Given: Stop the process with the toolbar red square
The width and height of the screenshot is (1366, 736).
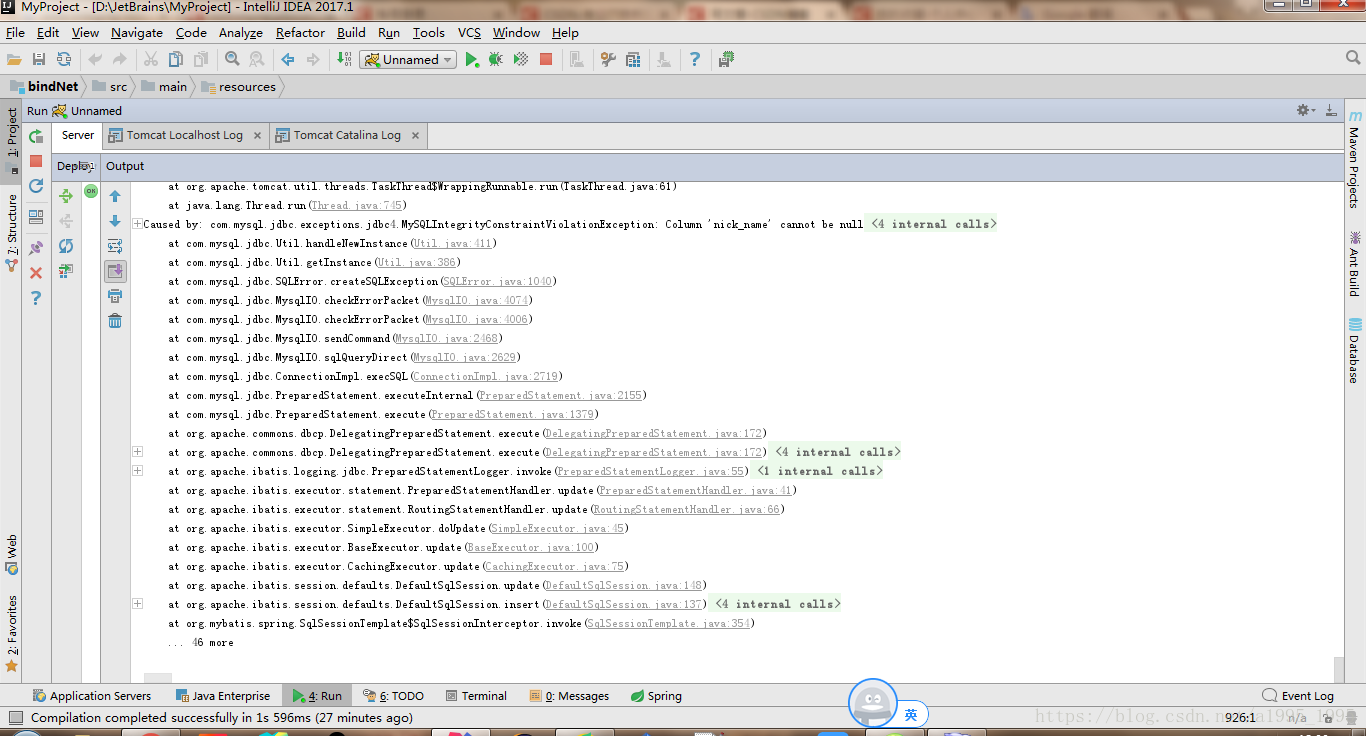Looking at the screenshot, I should pos(546,60).
